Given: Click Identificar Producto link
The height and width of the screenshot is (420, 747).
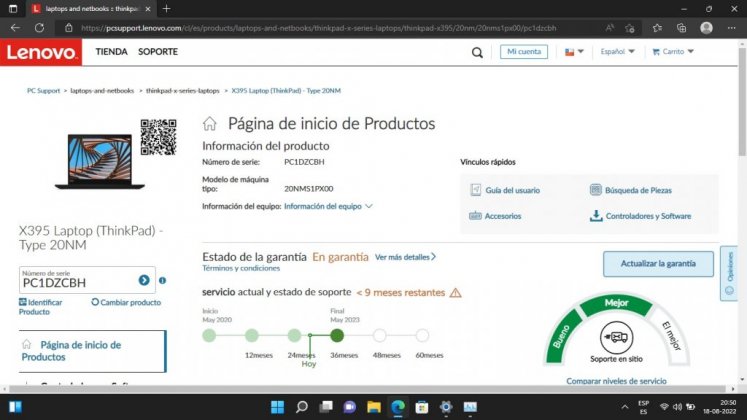Looking at the screenshot, I should pos(40,307).
